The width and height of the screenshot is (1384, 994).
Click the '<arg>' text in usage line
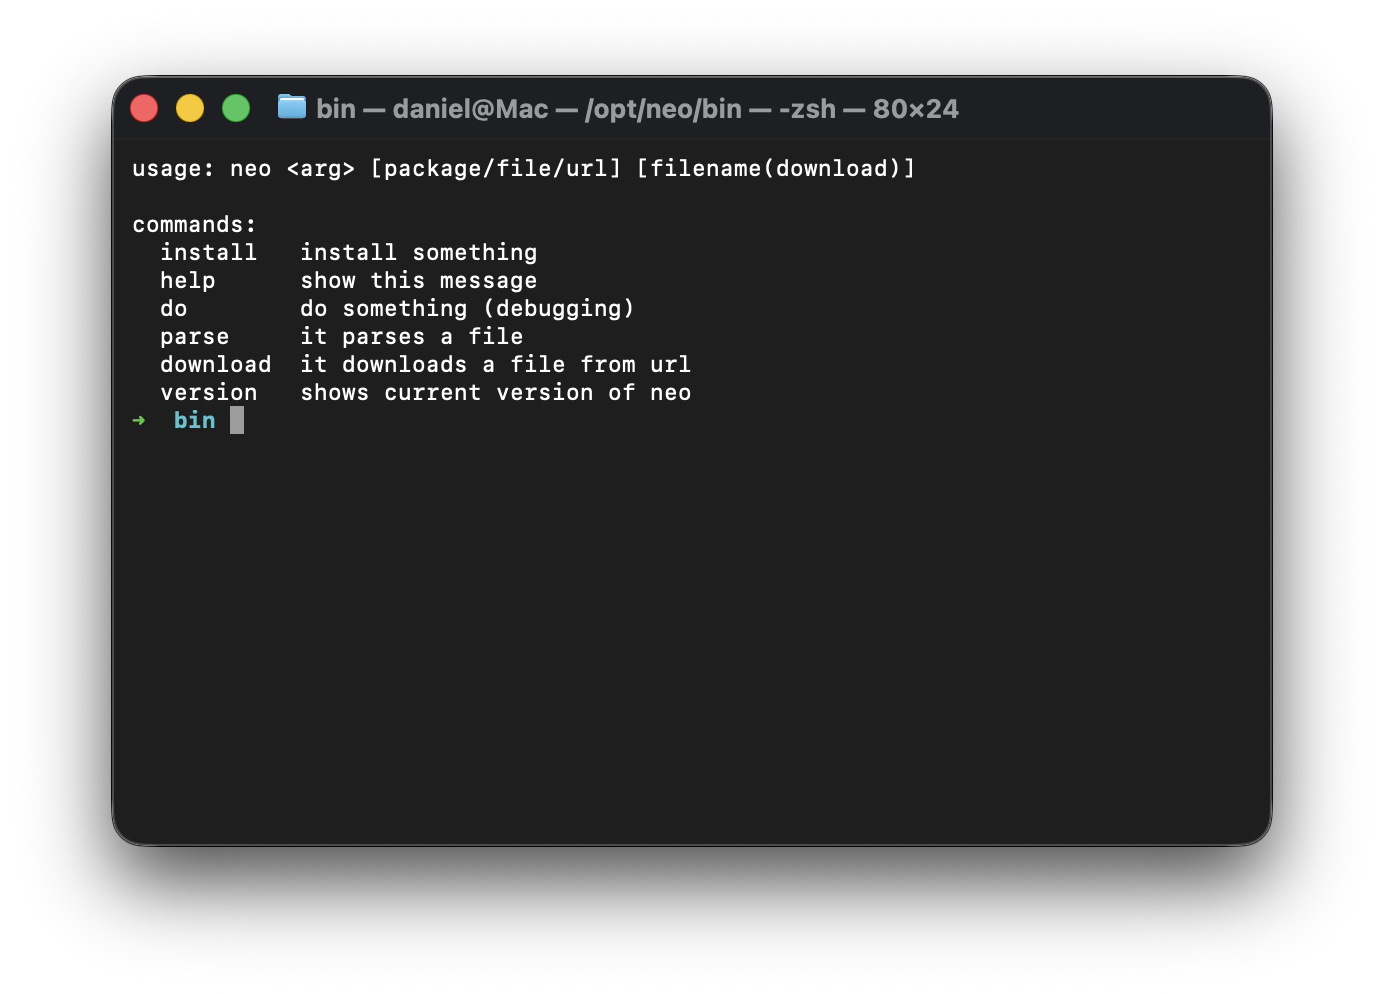pos(320,168)
